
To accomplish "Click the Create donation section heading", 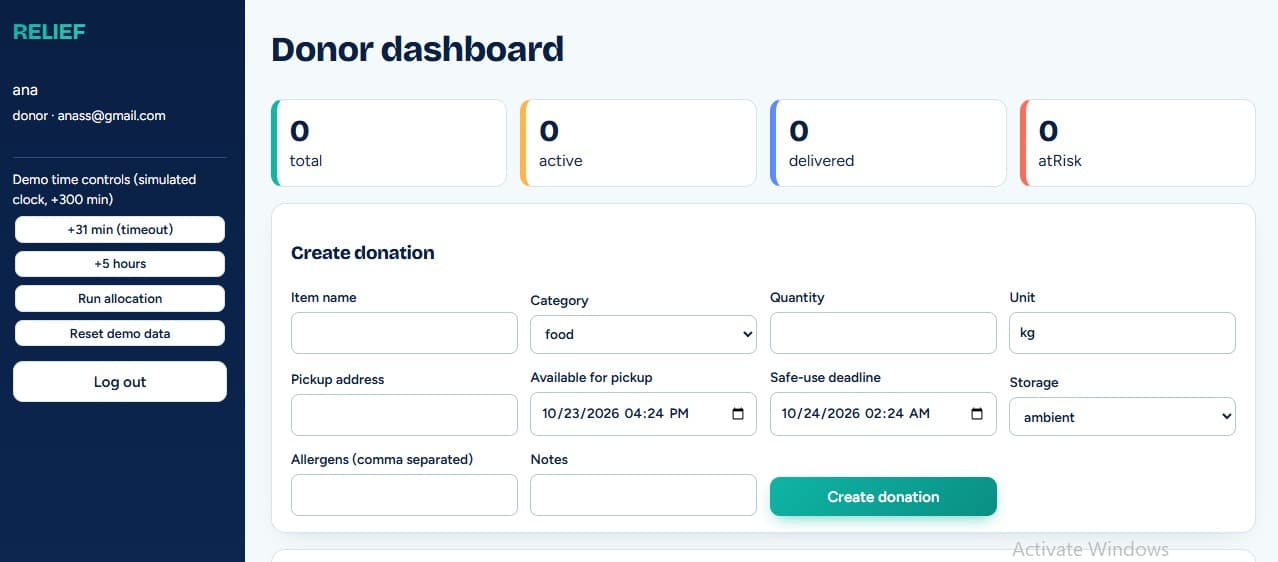I will (x=362, y=253).
